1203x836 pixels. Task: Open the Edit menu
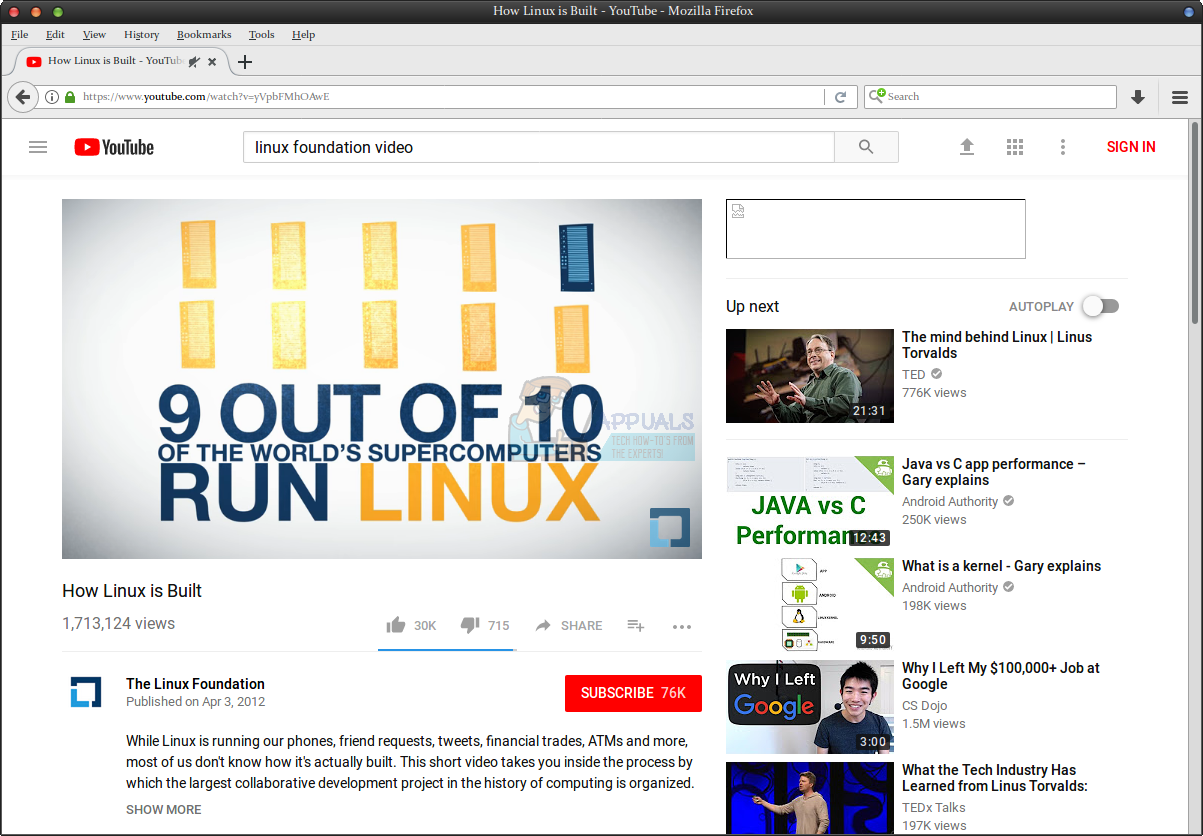[55, 34]
